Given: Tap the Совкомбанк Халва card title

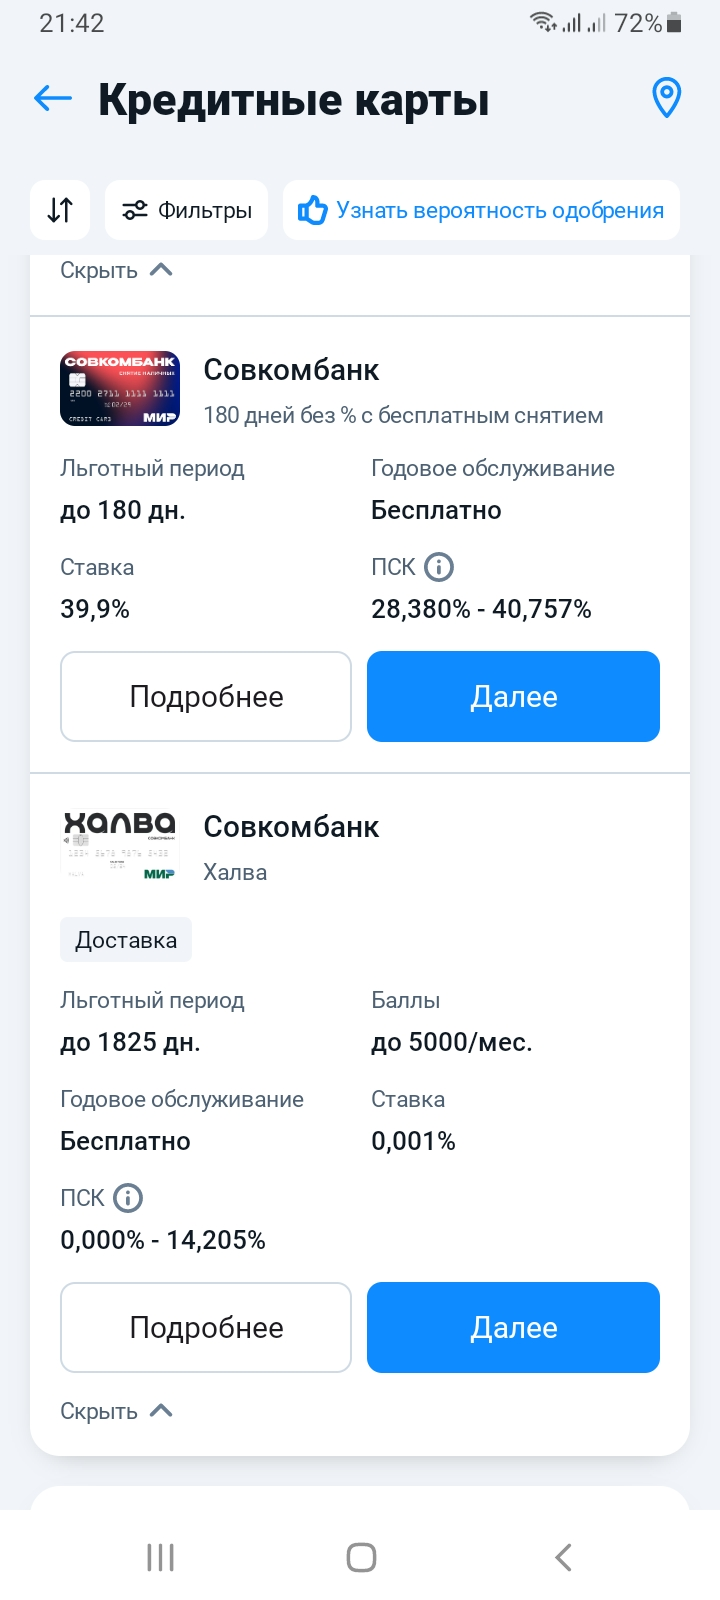Looking at the screenshot, I should coord(291,827).
